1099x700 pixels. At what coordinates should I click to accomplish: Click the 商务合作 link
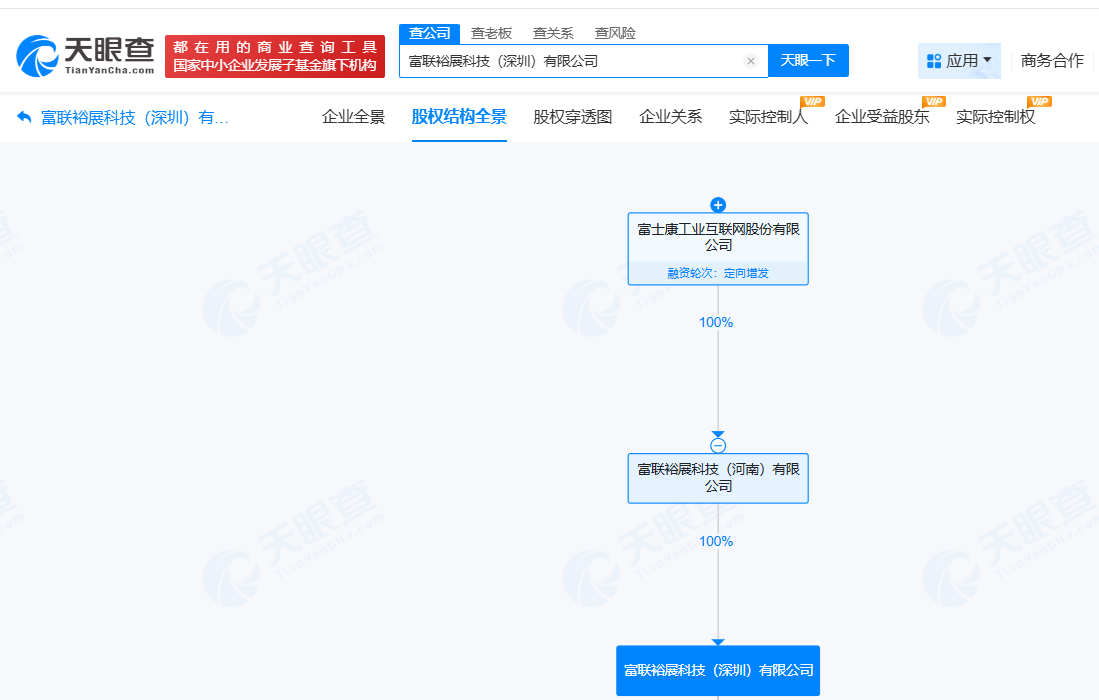[x=1051, y=60]
